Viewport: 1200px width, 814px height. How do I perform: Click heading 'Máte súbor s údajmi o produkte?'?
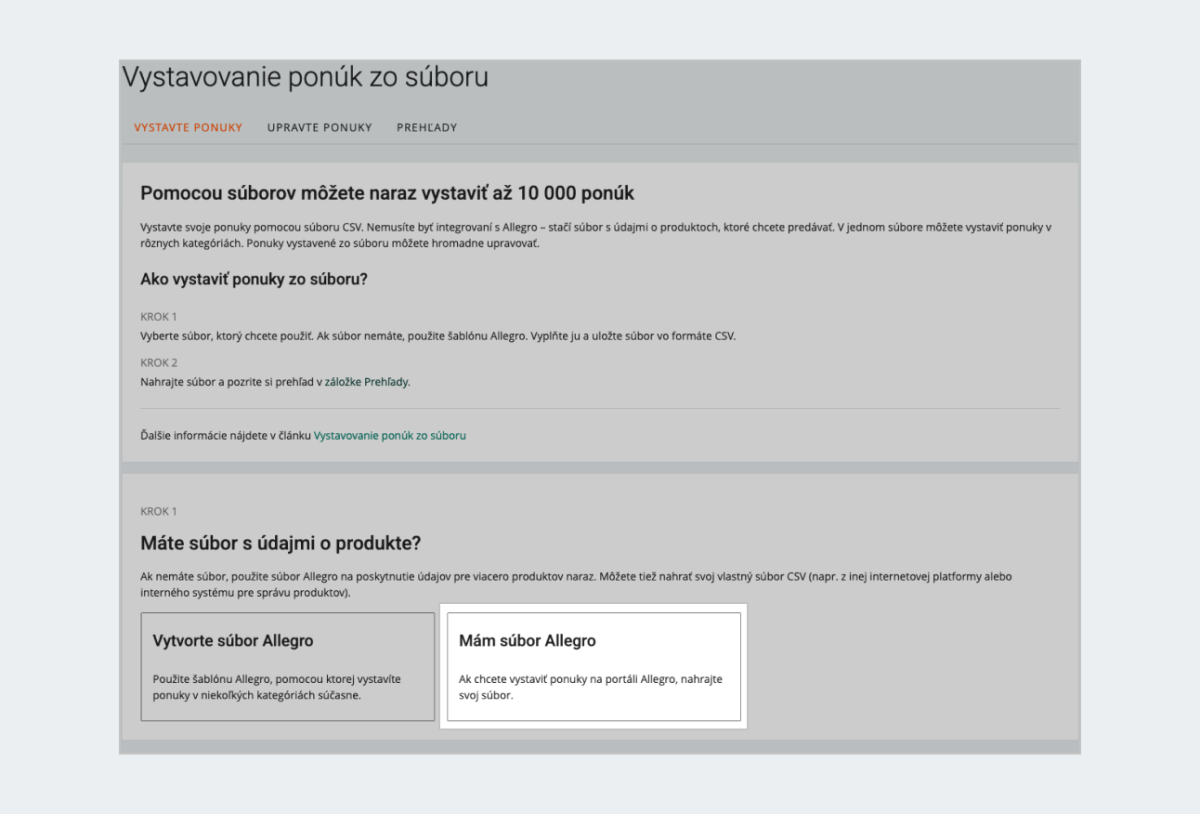click(x=281, y=543)
